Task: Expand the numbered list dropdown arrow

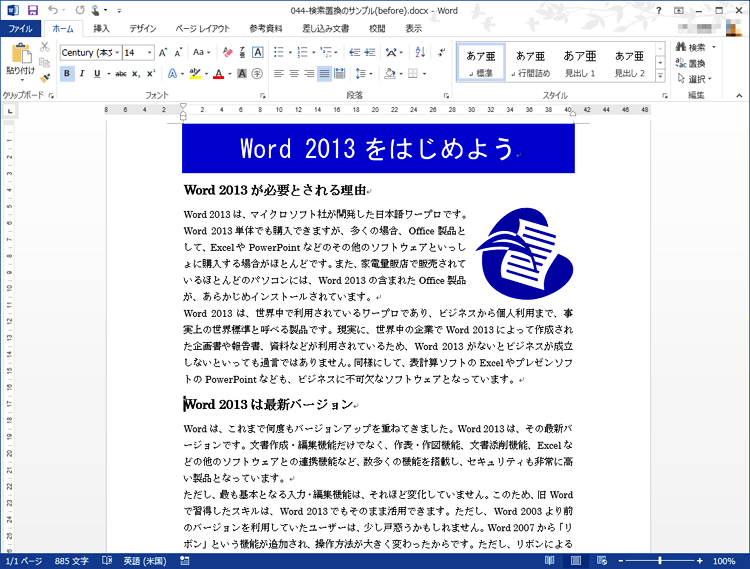Action: click(x=313, y=53)
